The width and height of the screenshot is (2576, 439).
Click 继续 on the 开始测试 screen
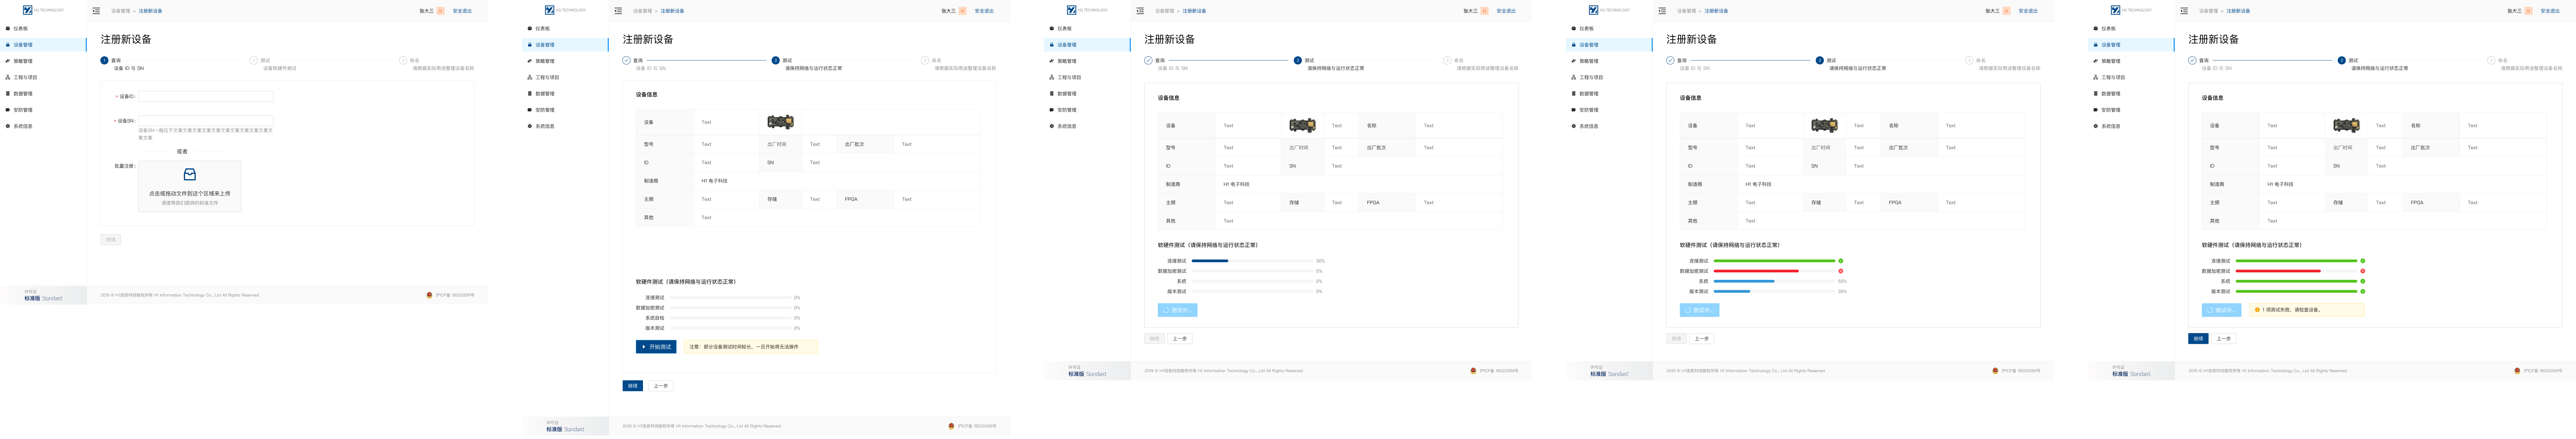(633, 386)
